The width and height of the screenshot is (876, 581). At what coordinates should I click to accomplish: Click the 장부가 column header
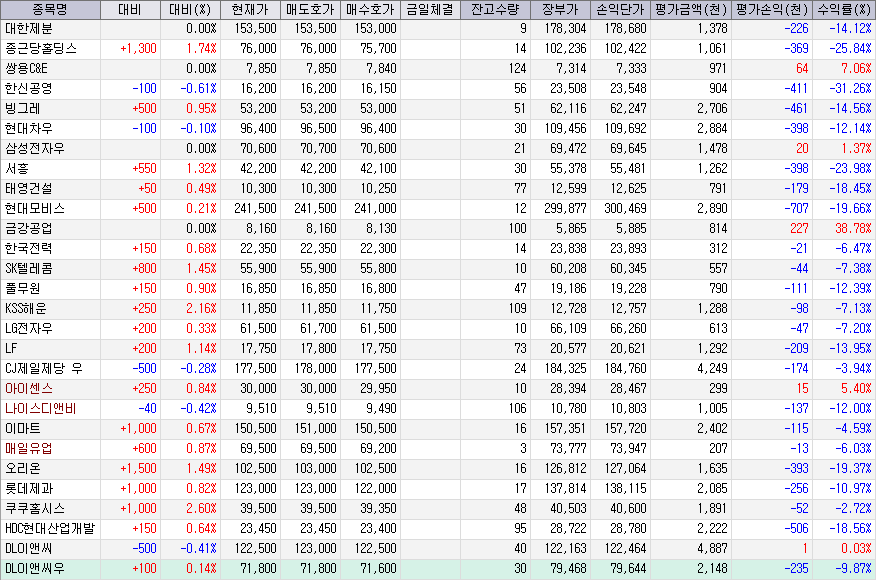point(560,9)
